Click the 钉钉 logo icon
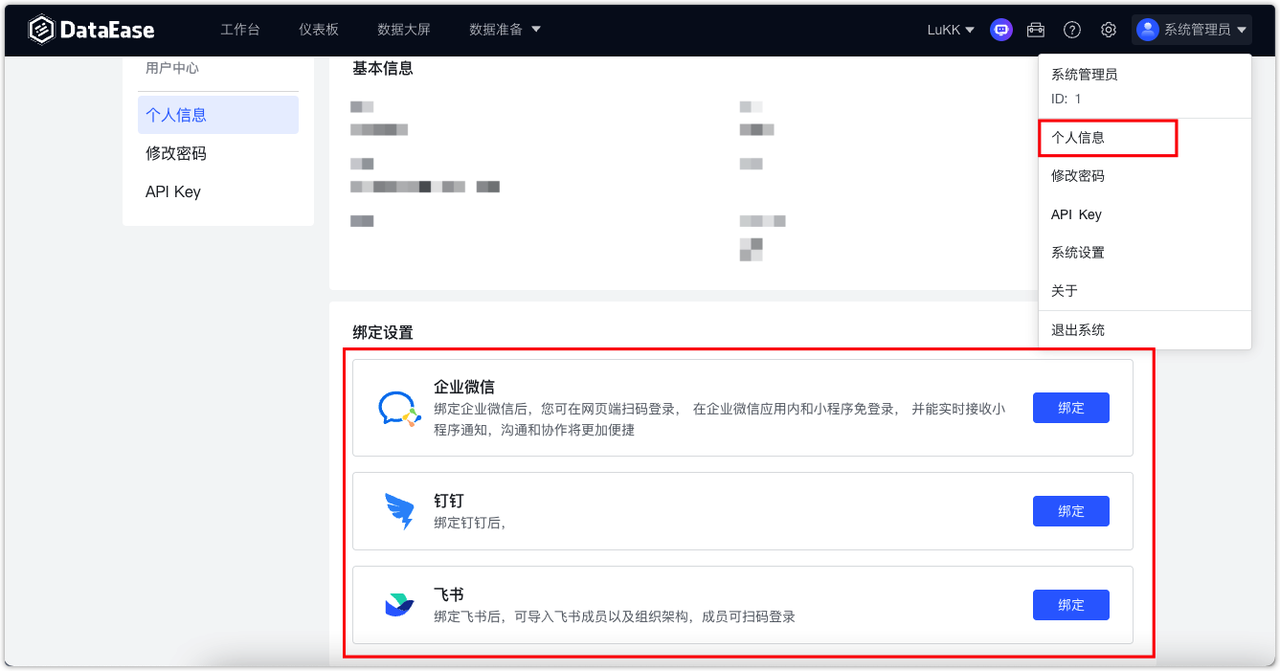This screenshot has width=1280, height=671. point(399,511)
